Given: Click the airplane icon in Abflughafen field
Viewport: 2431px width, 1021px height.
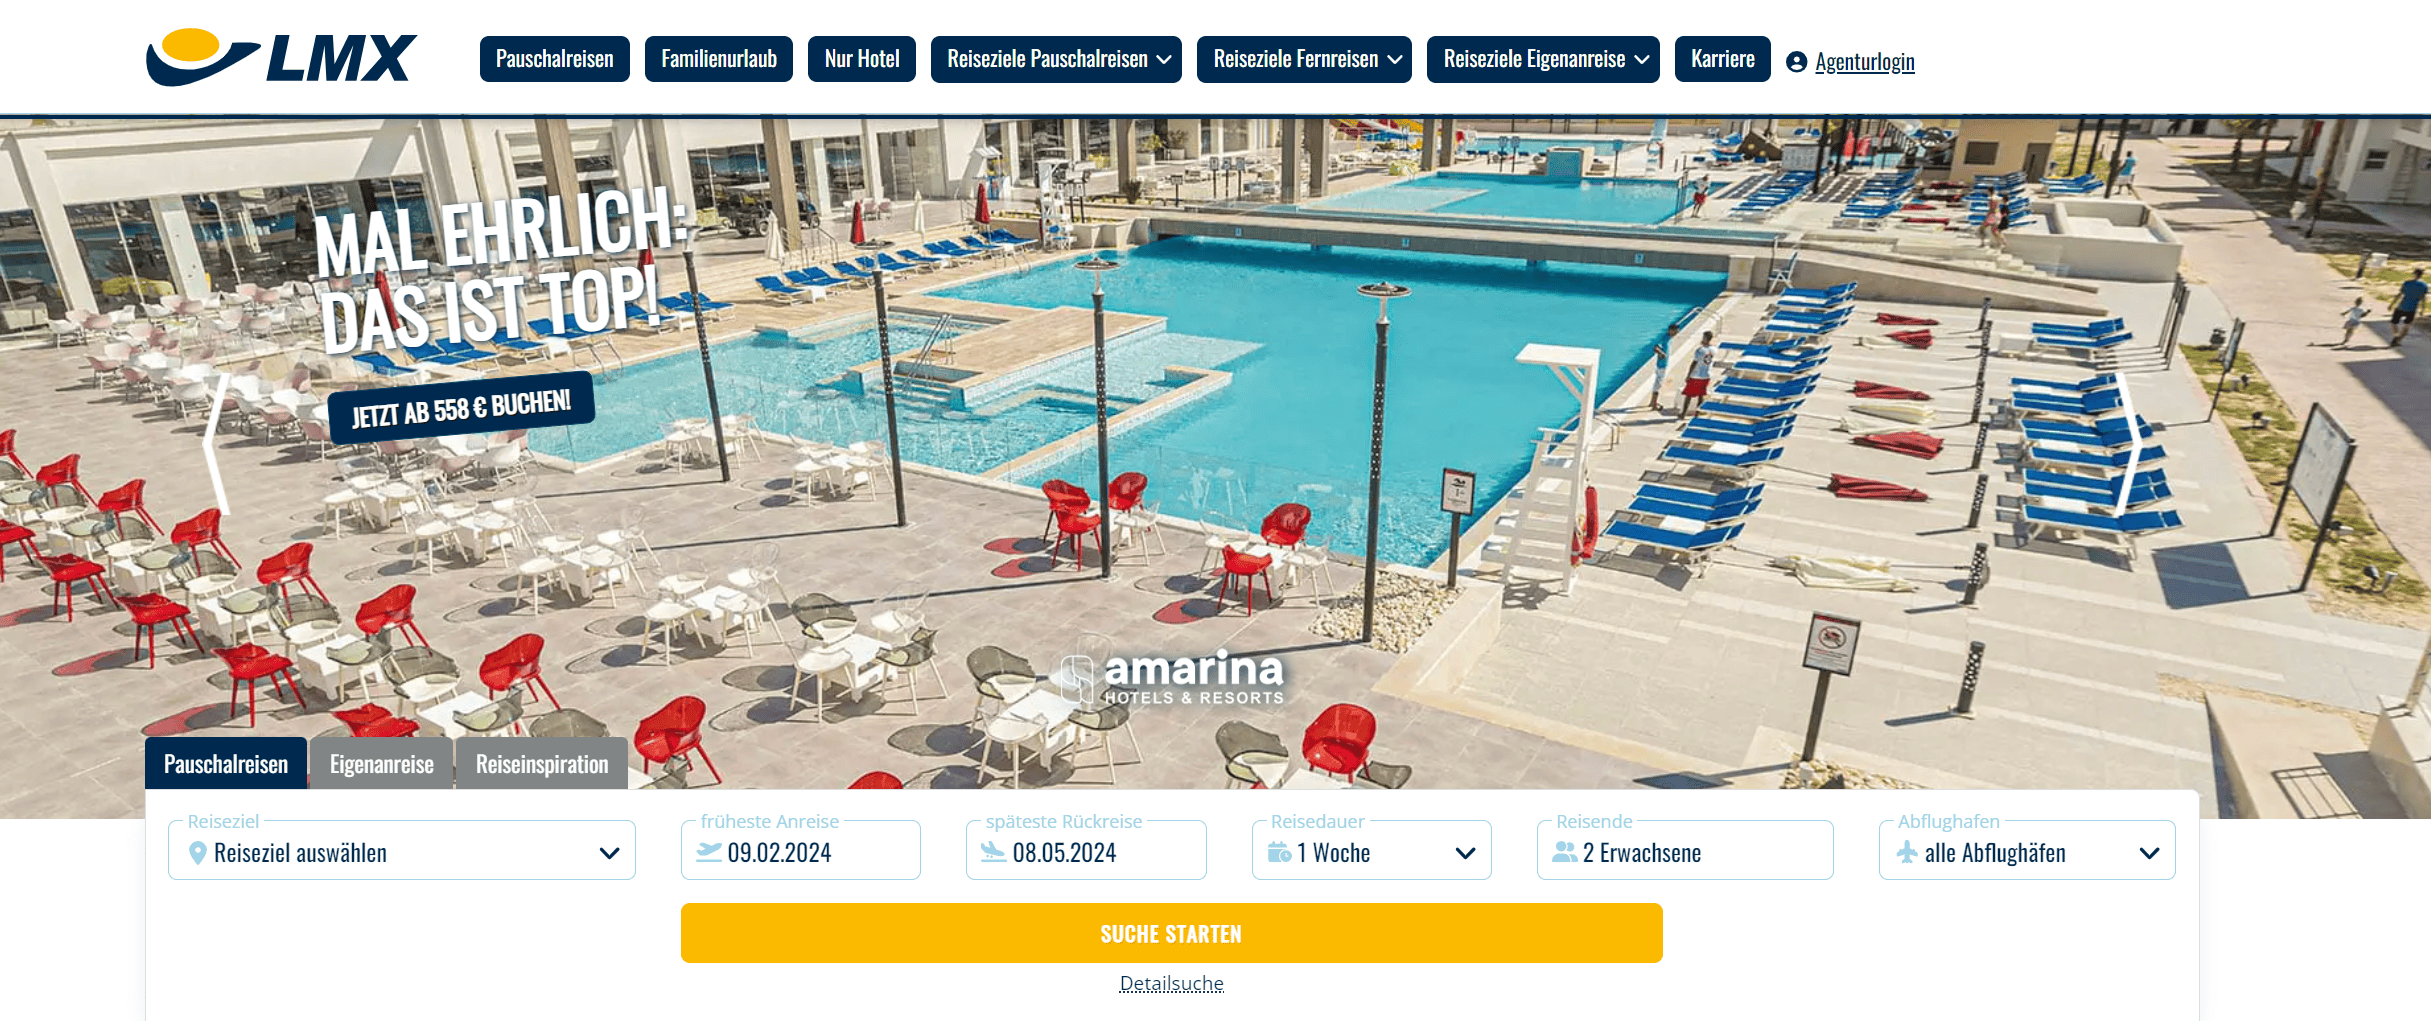Looking at the screenshot, I should coord(1907,852).
